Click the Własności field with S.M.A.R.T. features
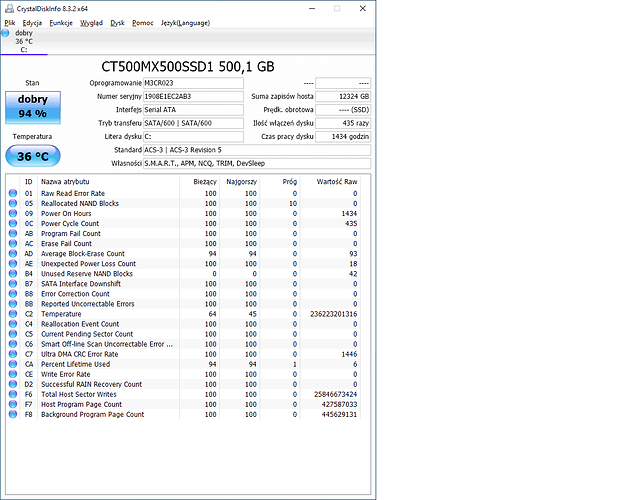 [257, 163]
